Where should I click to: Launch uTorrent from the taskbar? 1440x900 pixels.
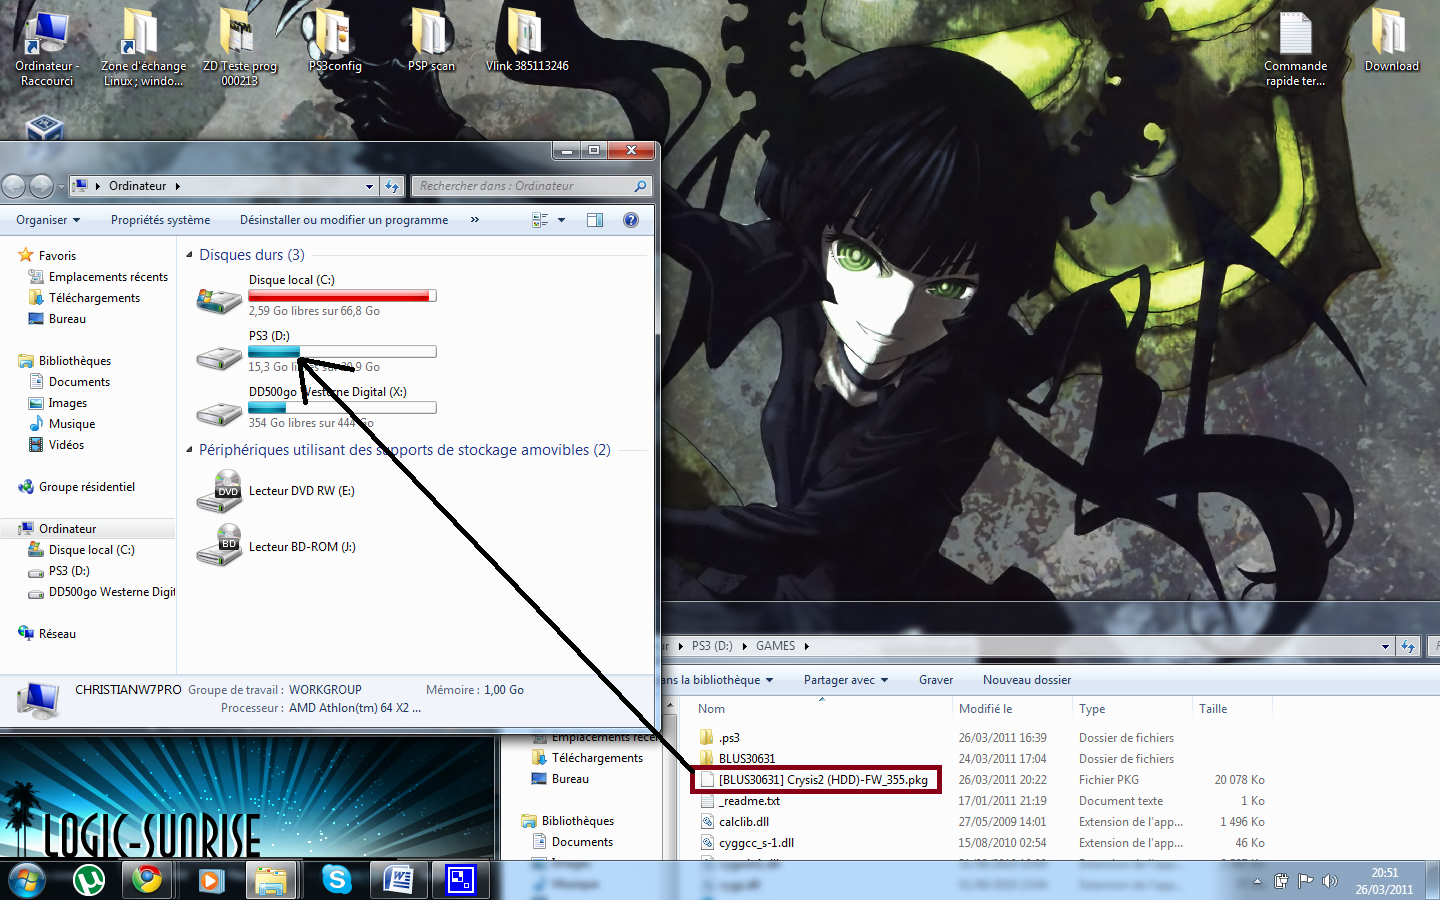[x=89, y=880]
